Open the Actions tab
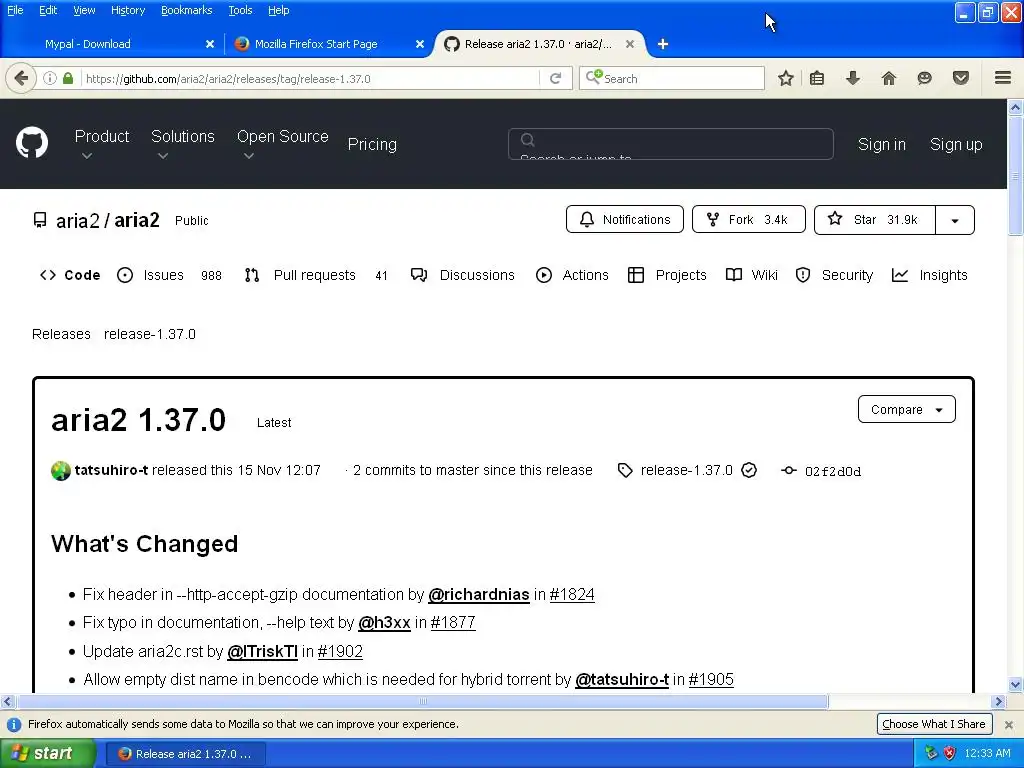Image resolution: width=1024 pixels, height=768 pixels. (x=572, y=275)
